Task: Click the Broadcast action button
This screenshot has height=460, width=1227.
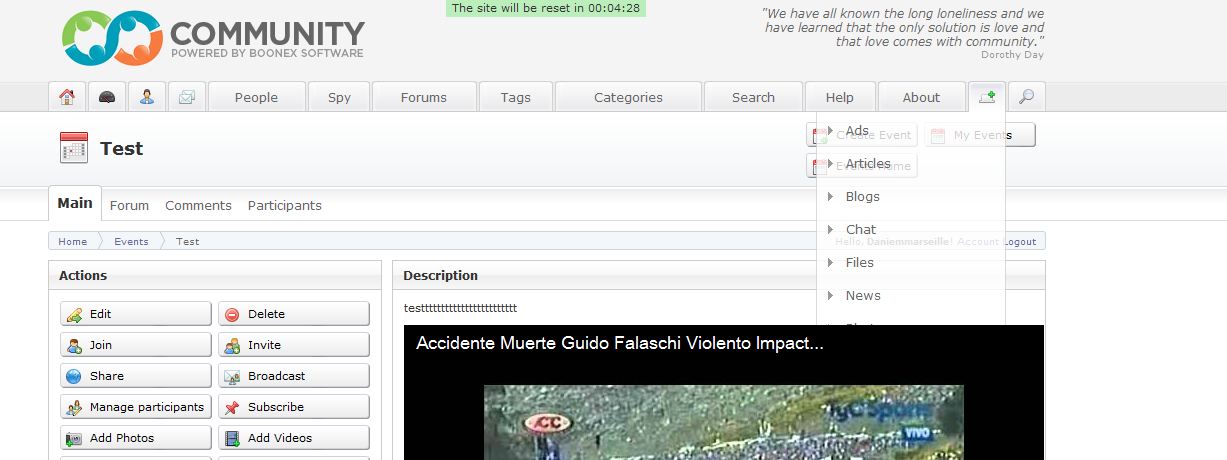Action: (294, 376)
